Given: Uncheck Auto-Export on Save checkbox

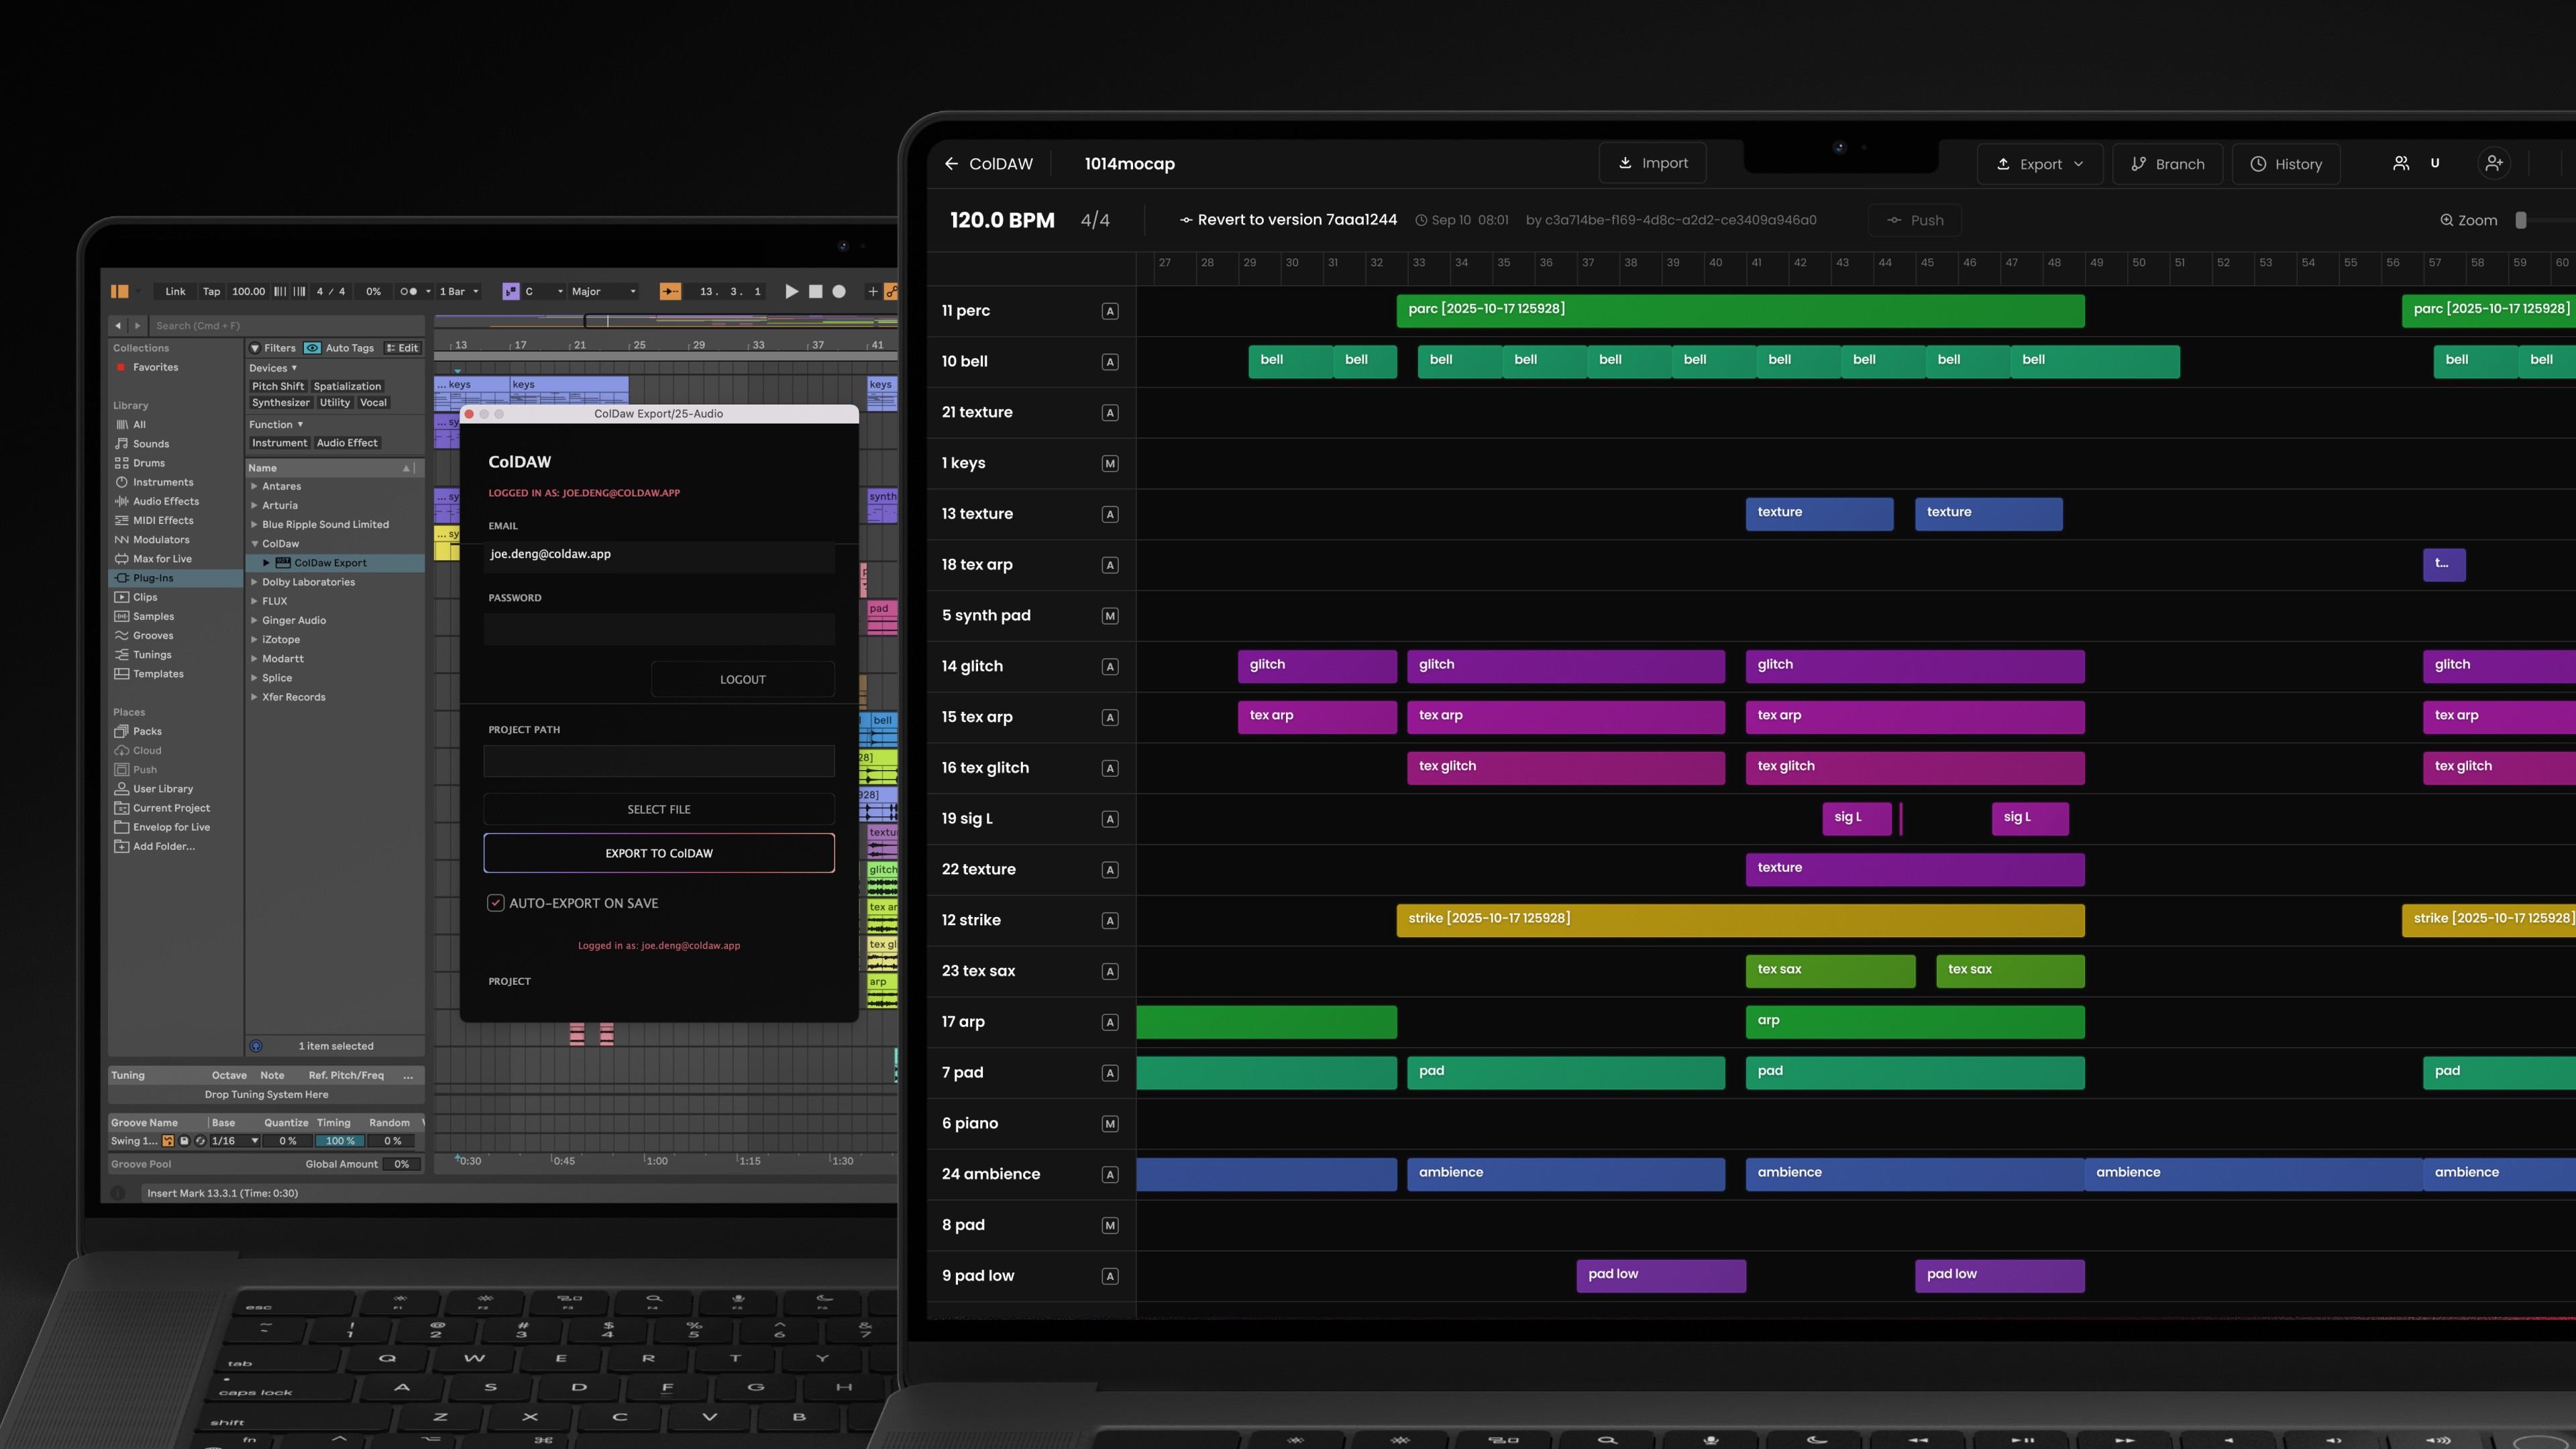Looking at the screenshot, I should (496, 903).
